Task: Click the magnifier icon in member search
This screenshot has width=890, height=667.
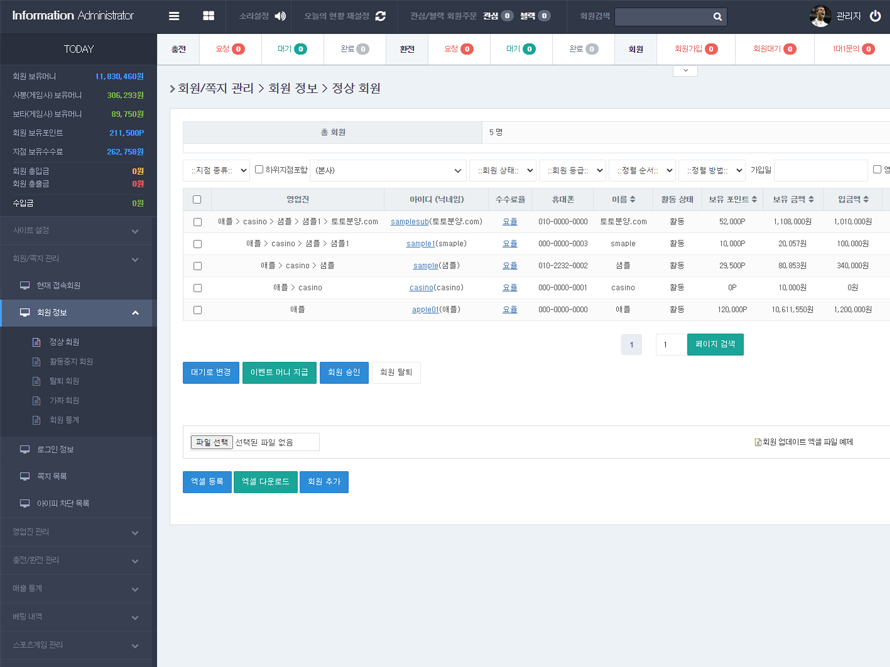Action: coord(717,16)
